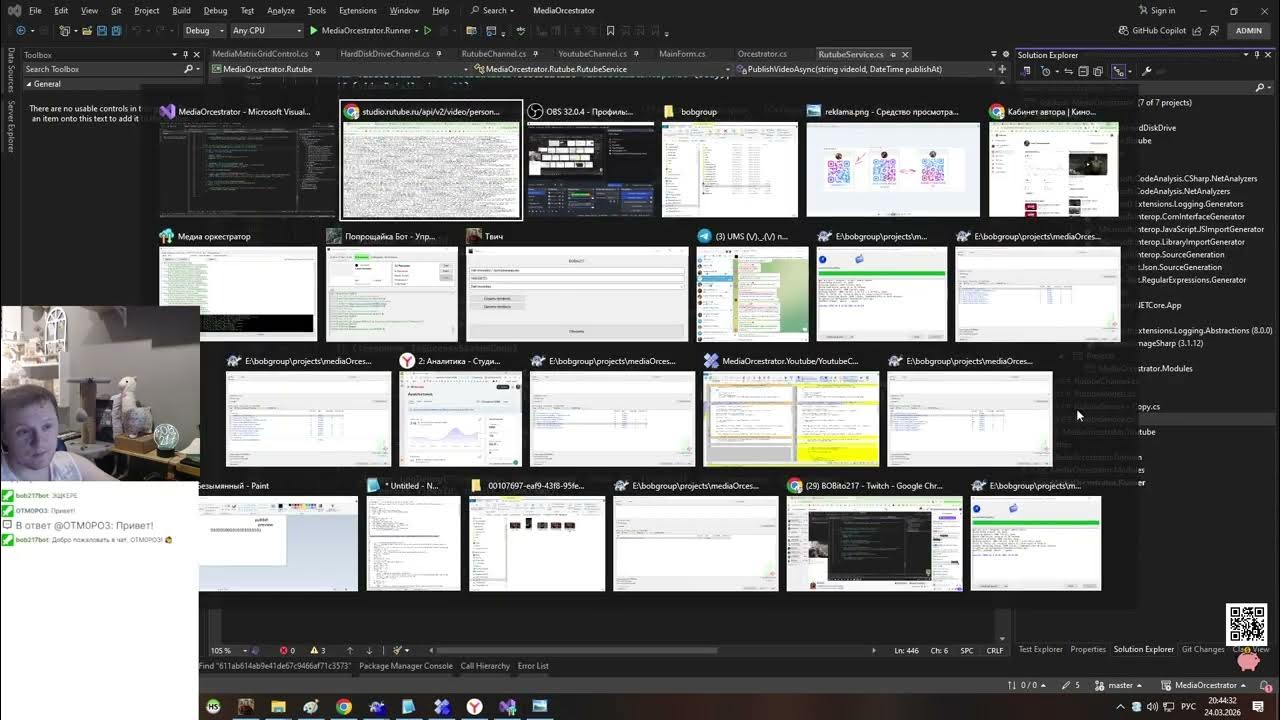Click the bookmark toolbar icon
Viewport: 1280px width, 720px height.
(610, 31)
